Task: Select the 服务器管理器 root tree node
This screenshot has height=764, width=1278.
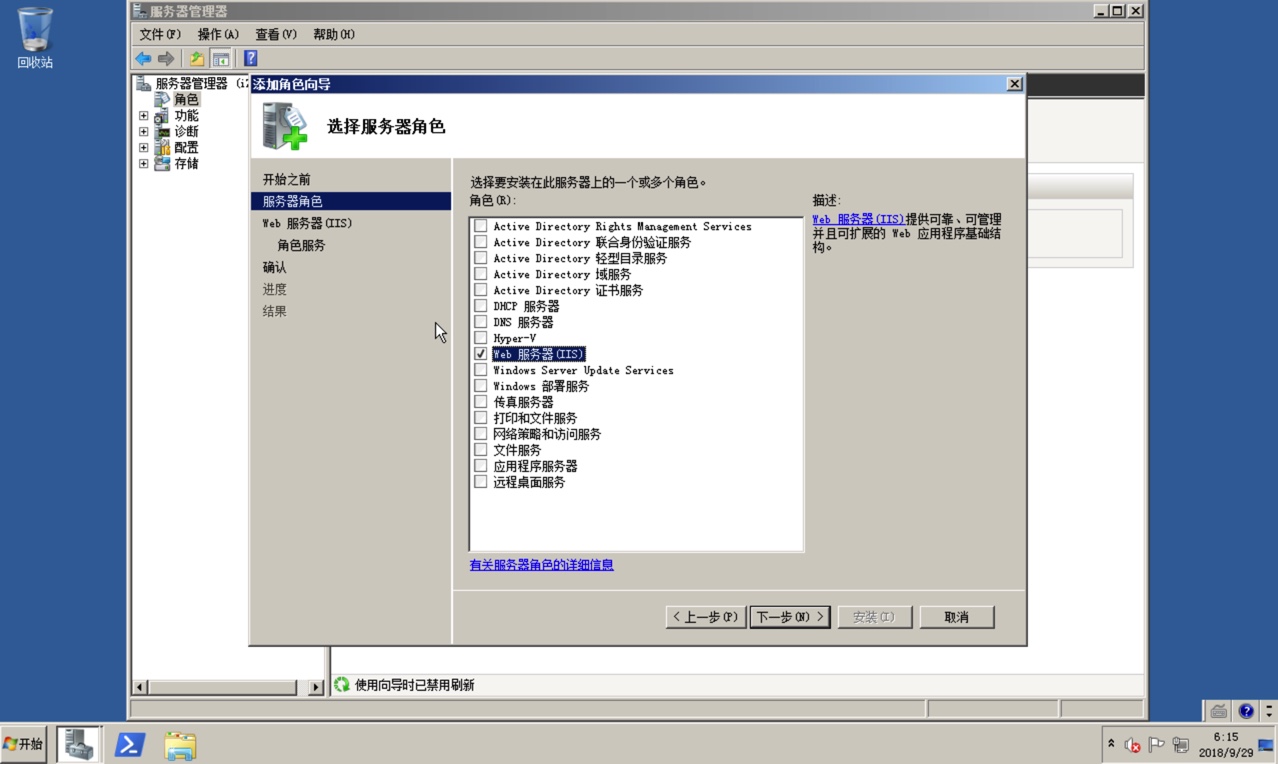Action: click(x=191, y=83)
